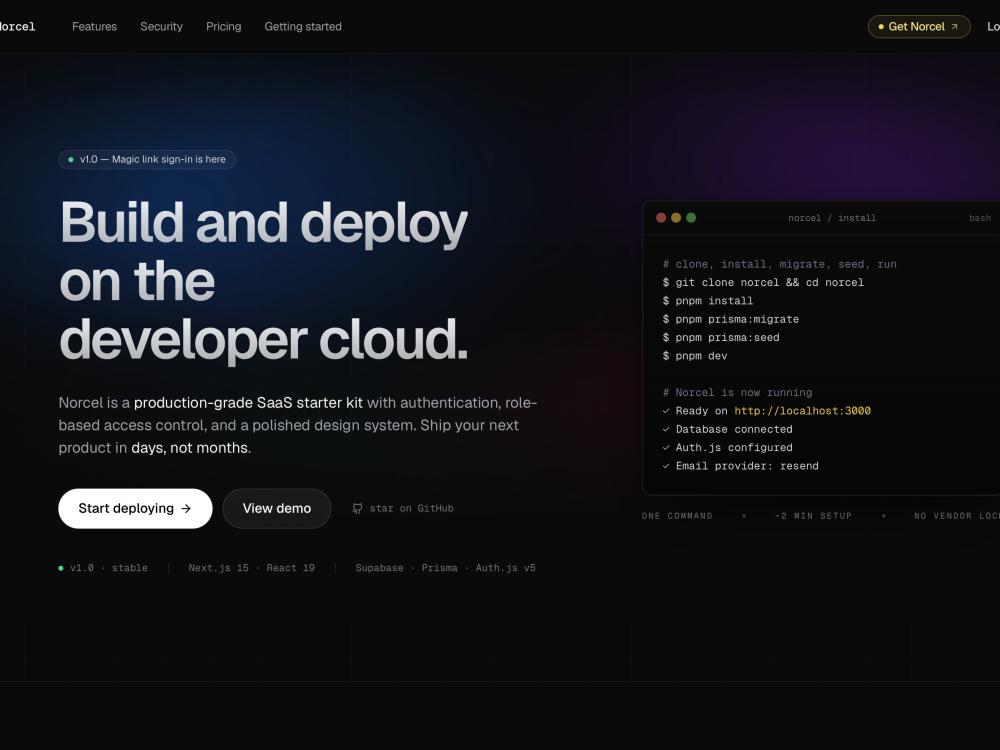
Task: Click the '~2 MIN SETUP' label
Action: tap(814, 516)
